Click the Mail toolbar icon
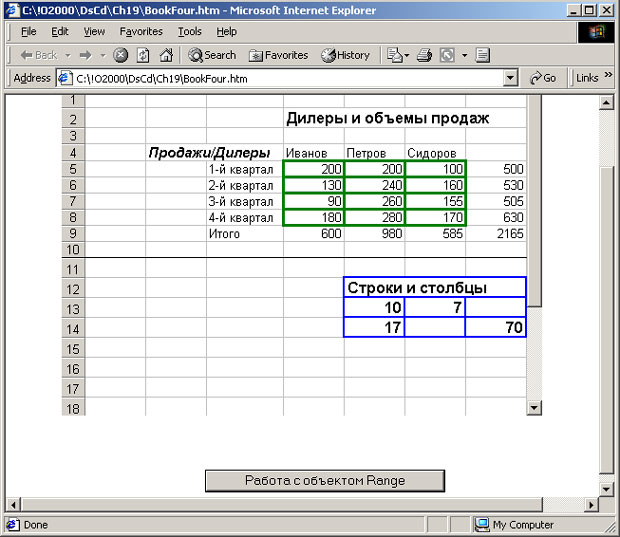 [x=395, y=55]
